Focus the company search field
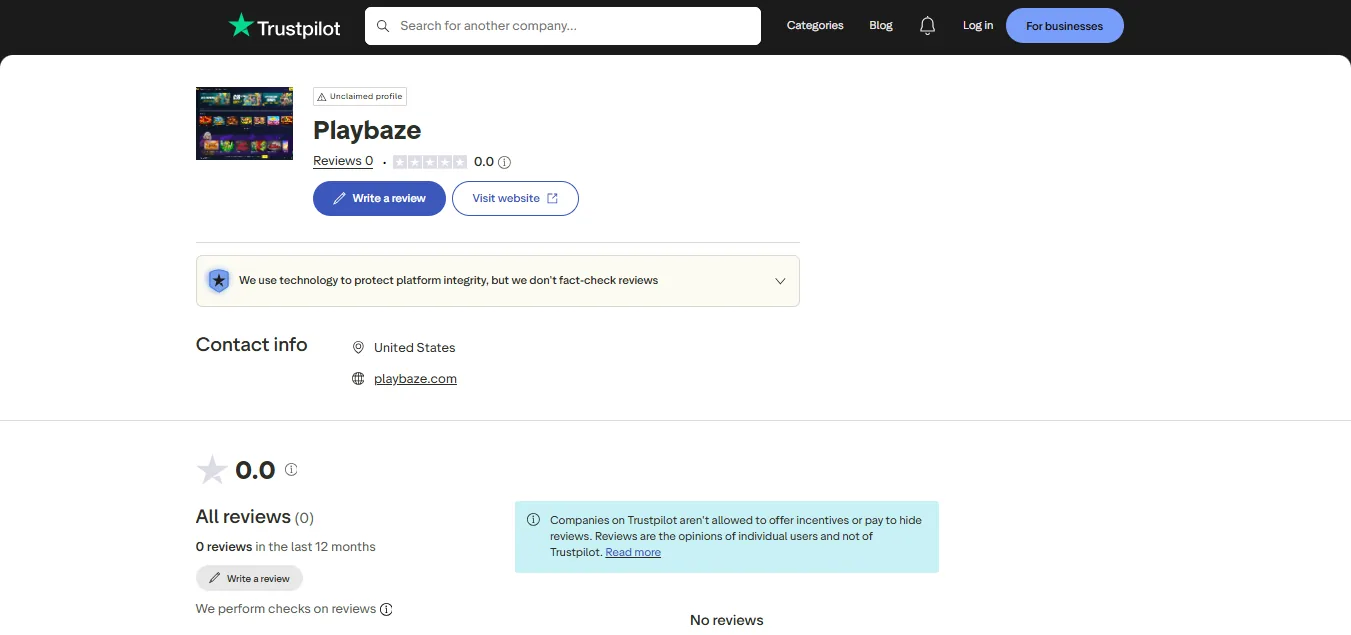1351x635 pixels. [563, 26]
